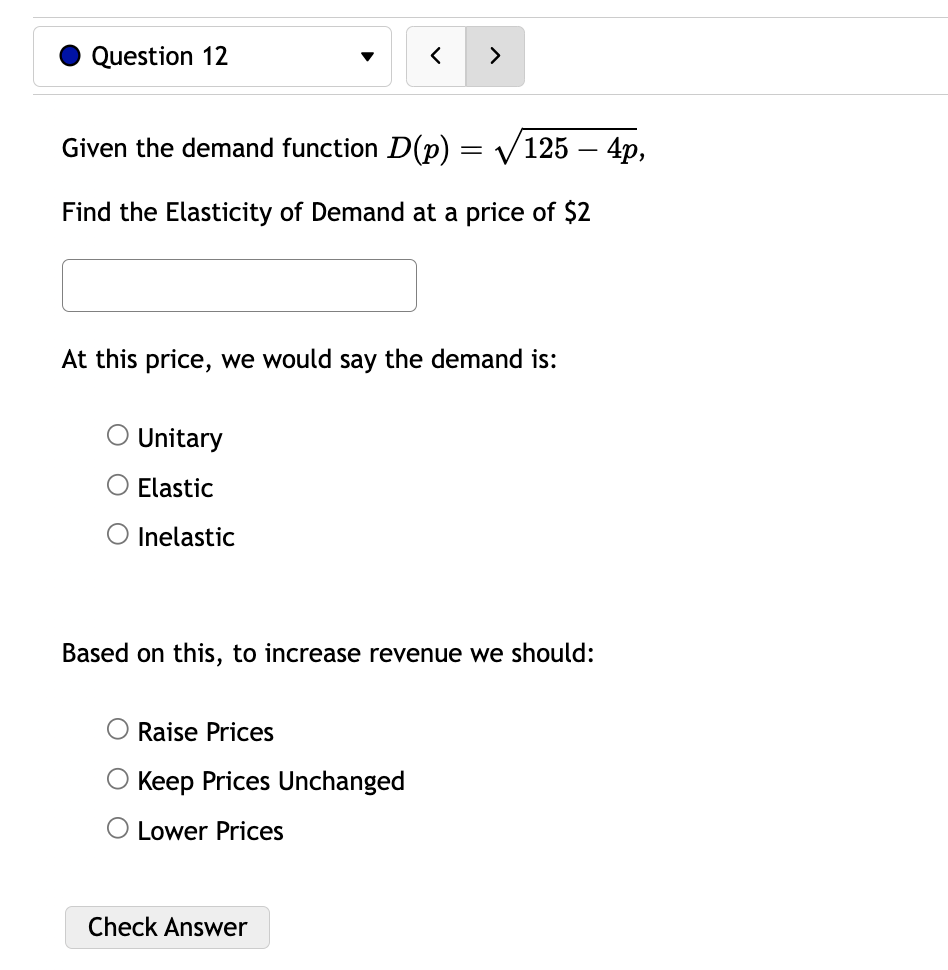
Task: Click the Question 12 label
Action: tap(160, 56)
